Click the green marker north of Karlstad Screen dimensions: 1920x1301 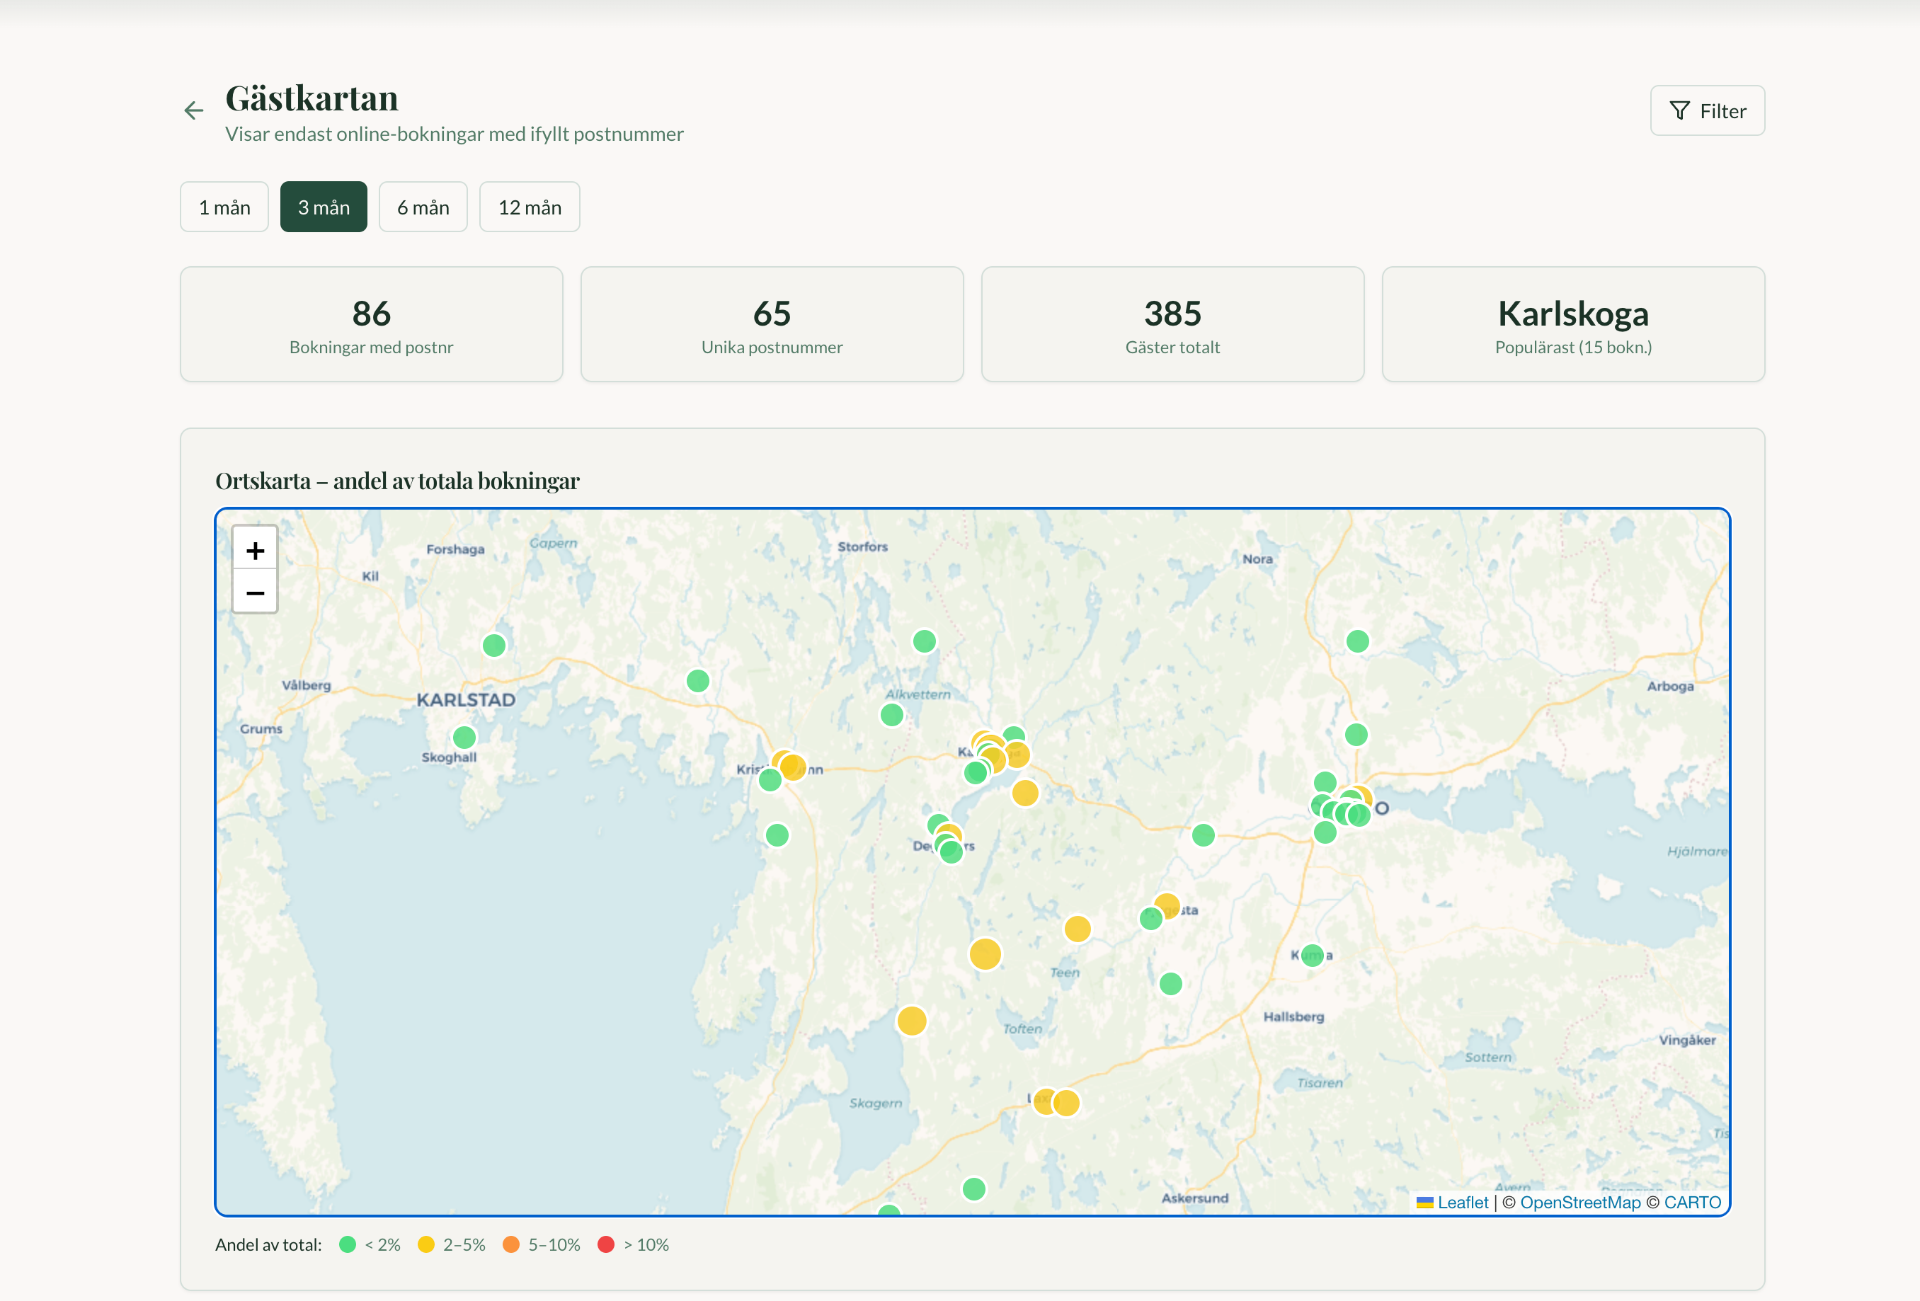(x=494, y=645)
